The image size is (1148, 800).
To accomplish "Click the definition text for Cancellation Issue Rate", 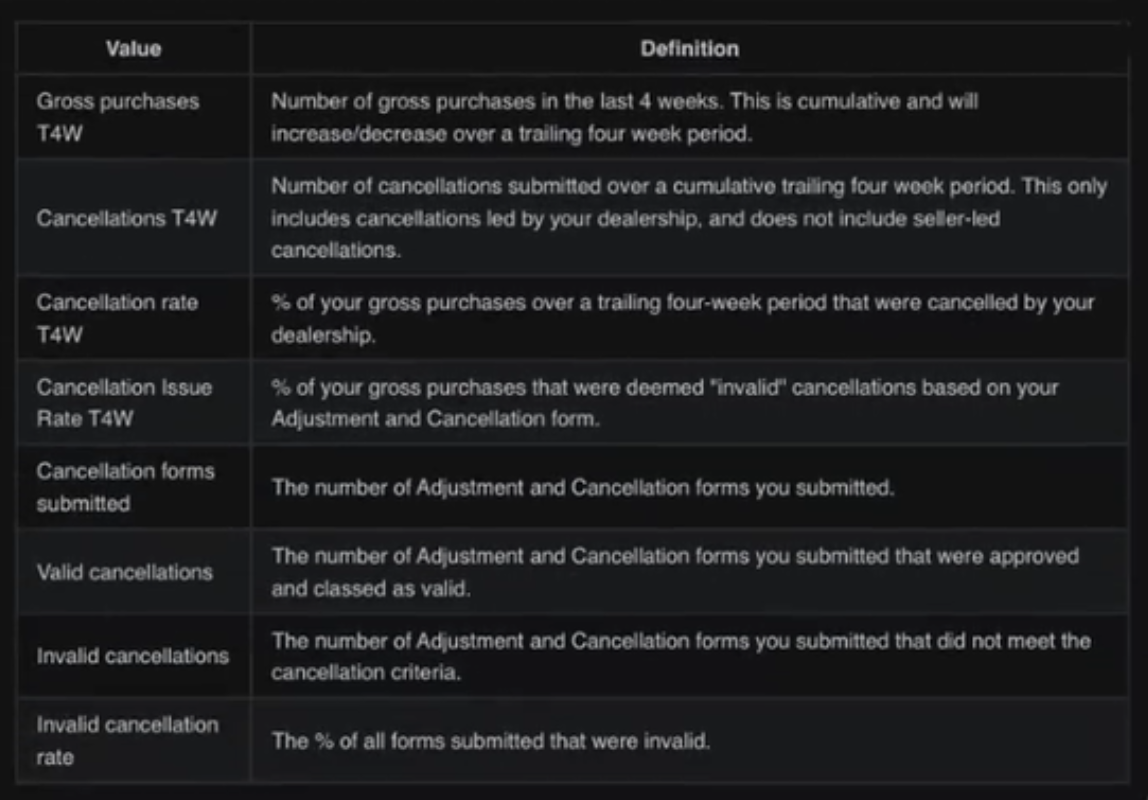I will pyautogui.click(x=664, y=402).
